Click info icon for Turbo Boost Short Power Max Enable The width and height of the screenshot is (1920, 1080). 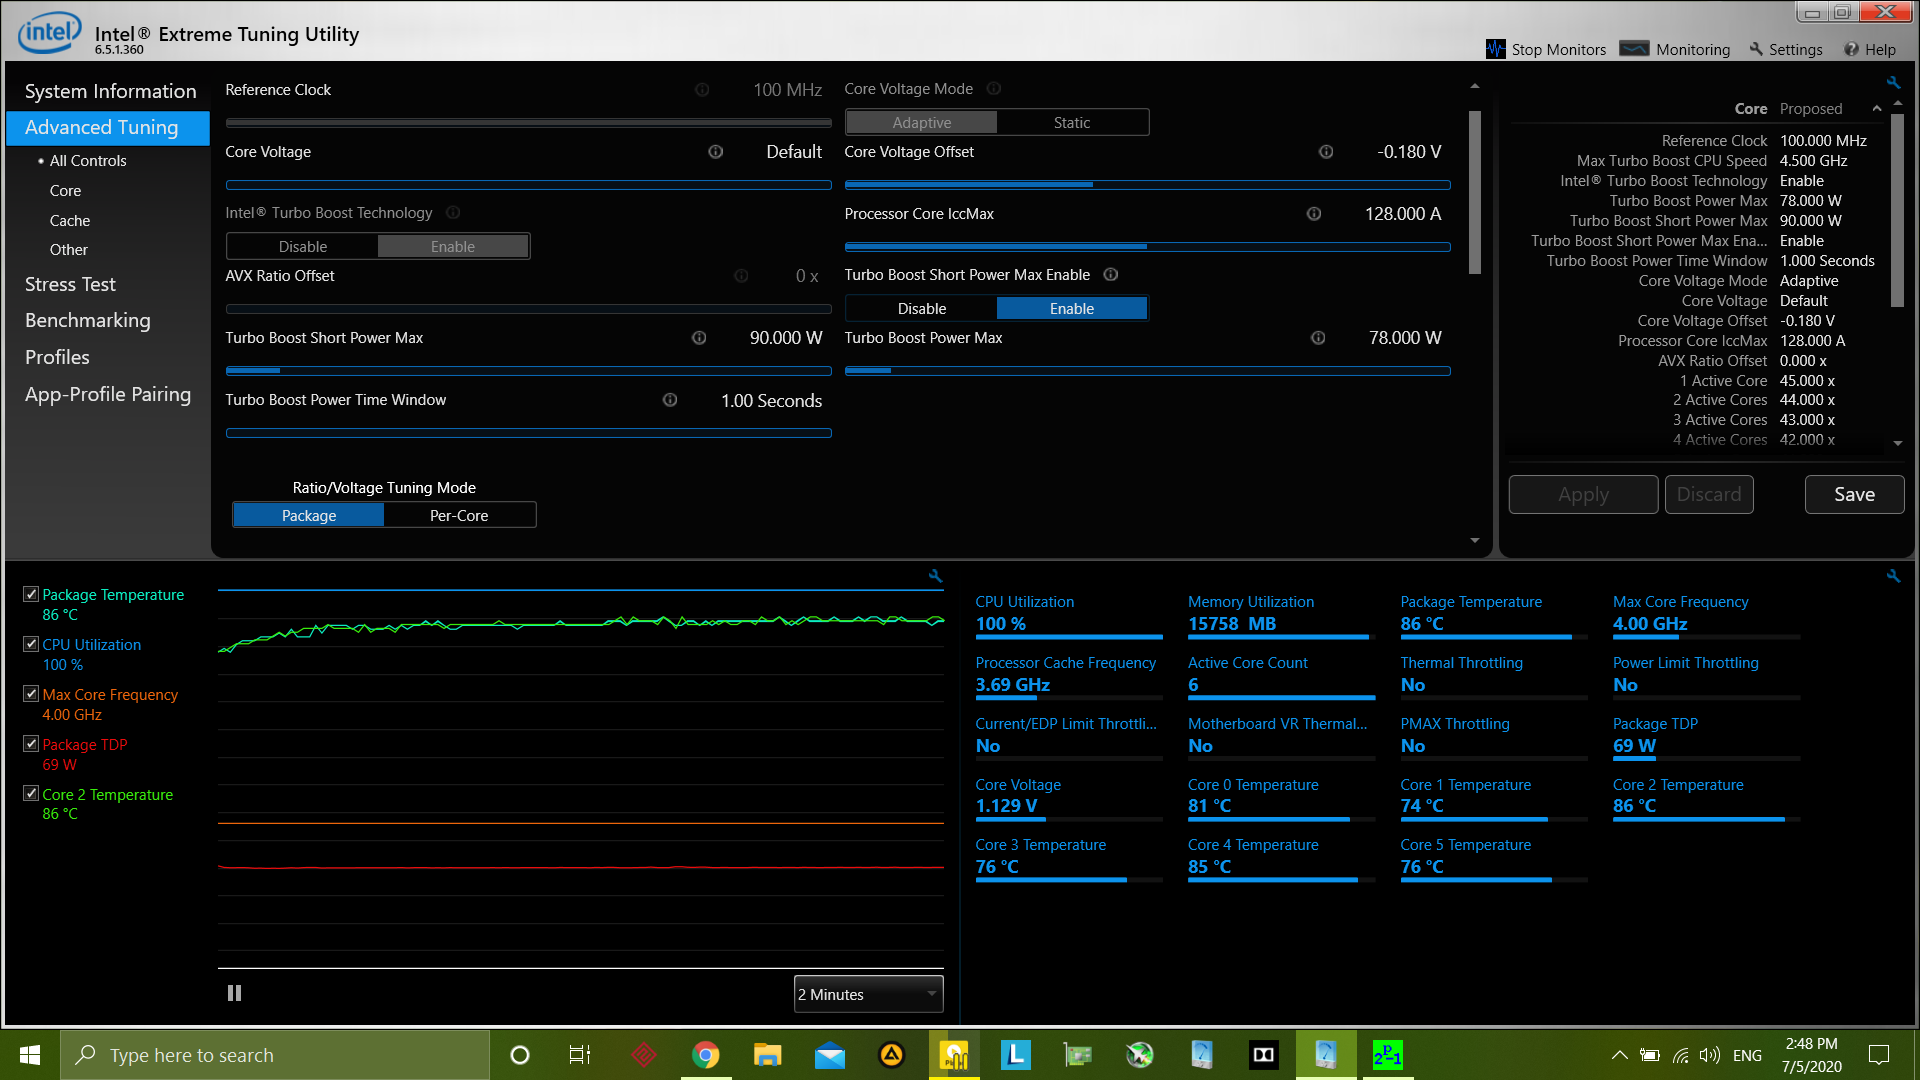tap(1110, 275)
